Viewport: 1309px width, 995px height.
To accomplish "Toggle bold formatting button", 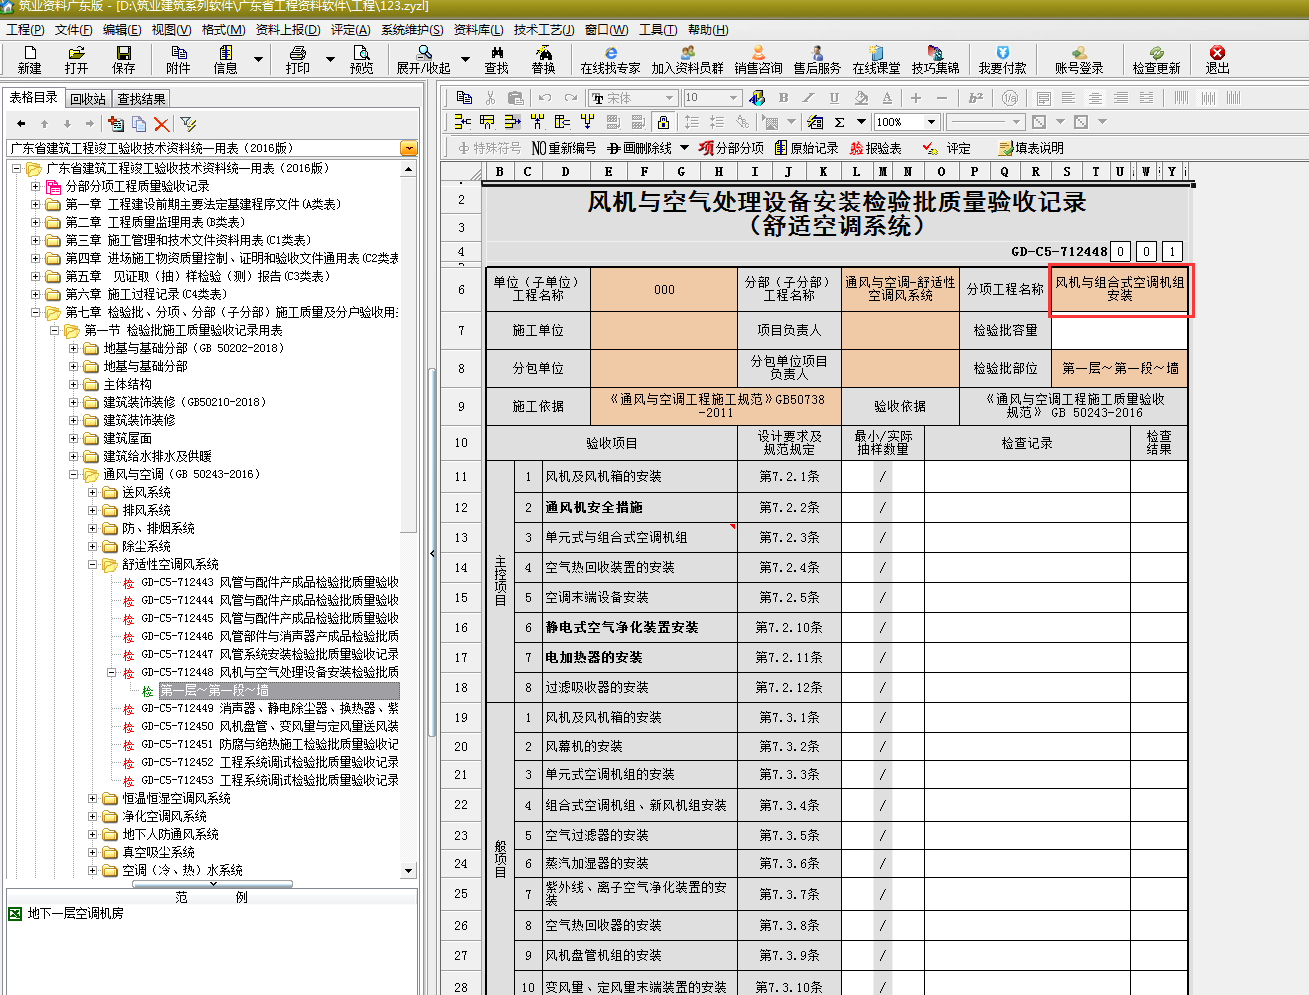I will (783, 97).
